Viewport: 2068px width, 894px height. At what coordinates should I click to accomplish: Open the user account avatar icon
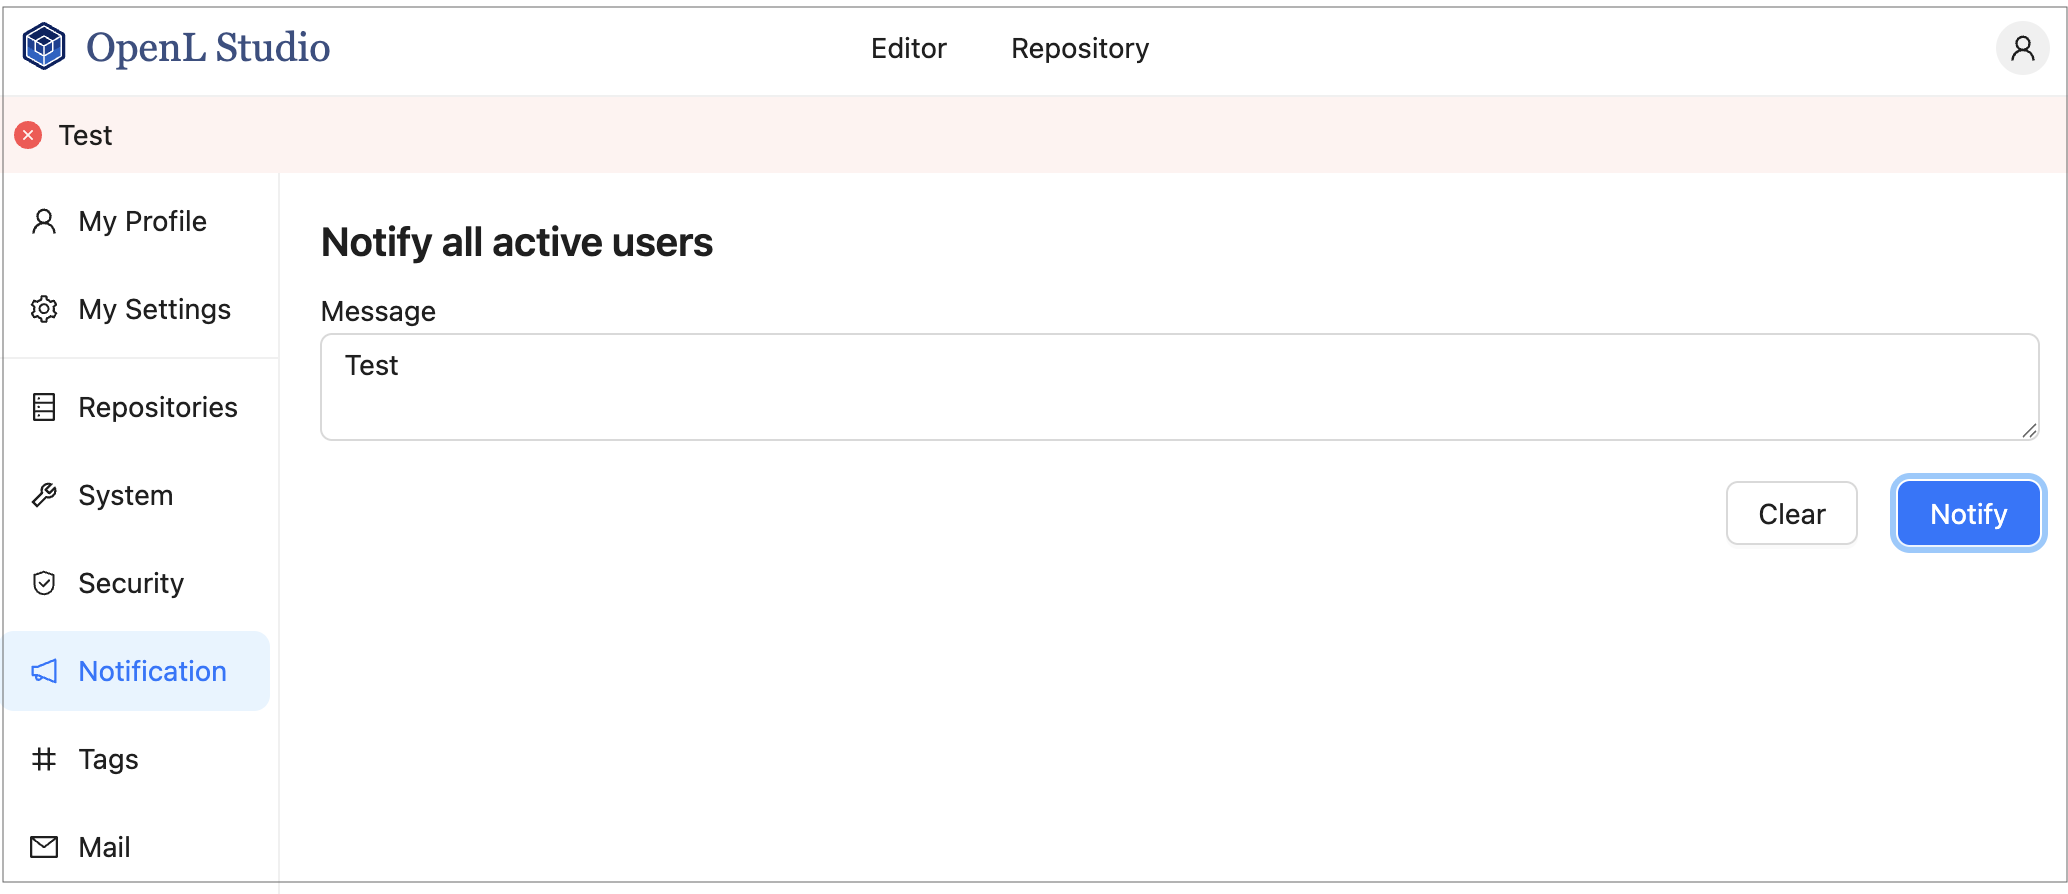(2022, 48)
